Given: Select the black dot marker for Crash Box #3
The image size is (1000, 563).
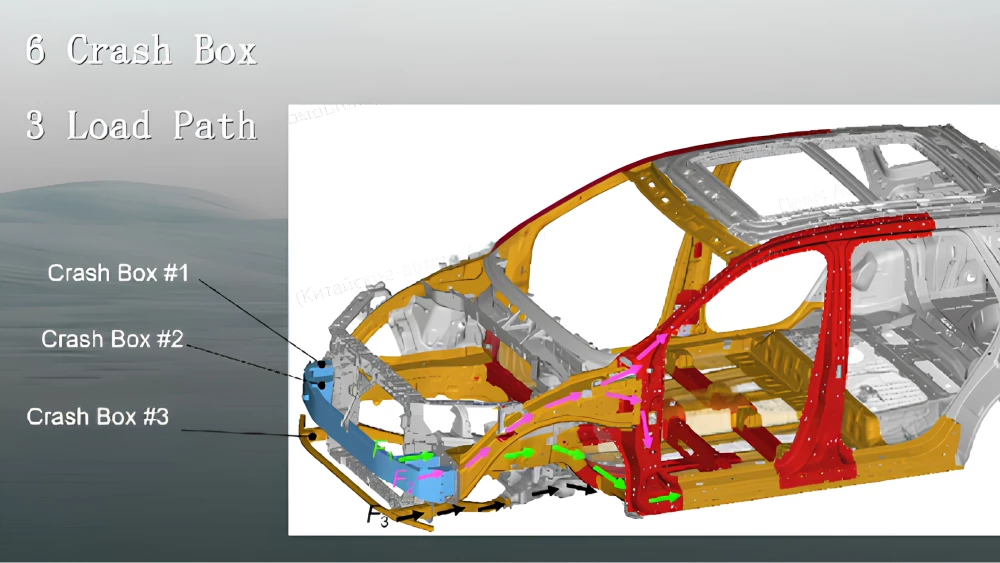Looking at the screenshot, I should pos(313,436).
